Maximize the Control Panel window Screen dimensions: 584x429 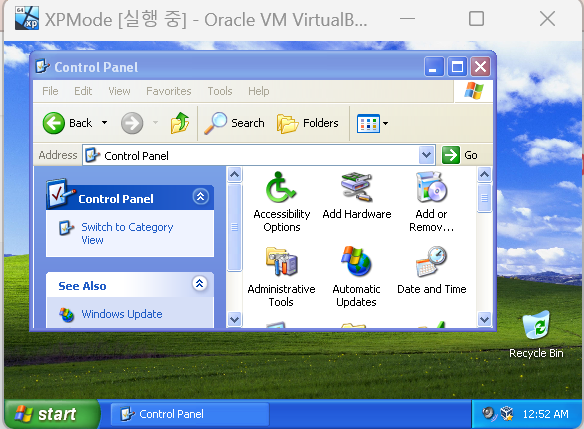pos(457,67)
